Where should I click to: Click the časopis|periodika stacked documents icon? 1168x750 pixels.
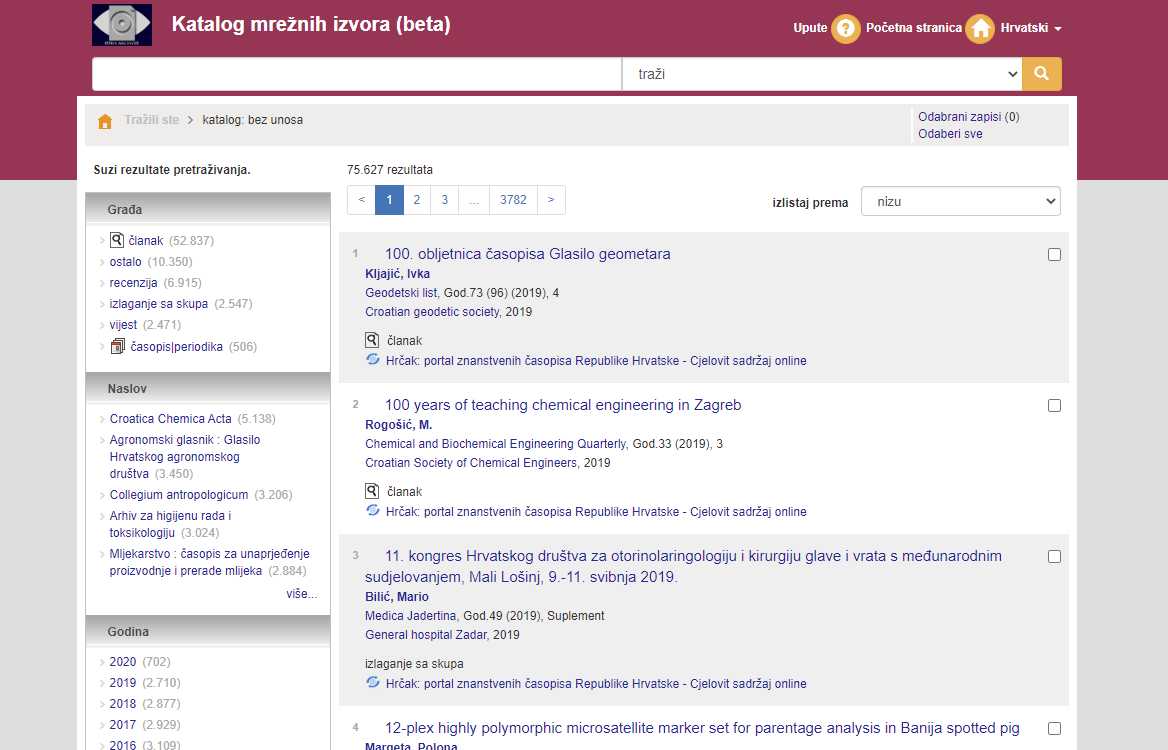click(117, 347)
